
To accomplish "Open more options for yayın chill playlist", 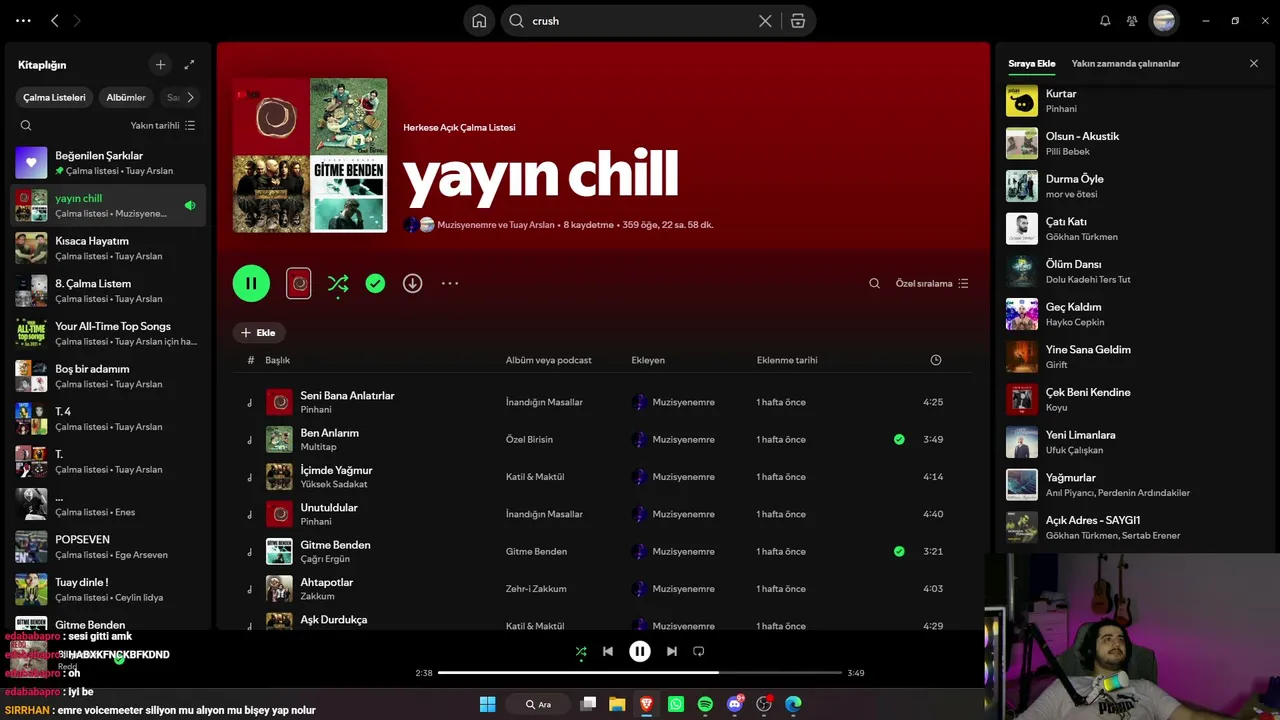I will coord(450,284).
